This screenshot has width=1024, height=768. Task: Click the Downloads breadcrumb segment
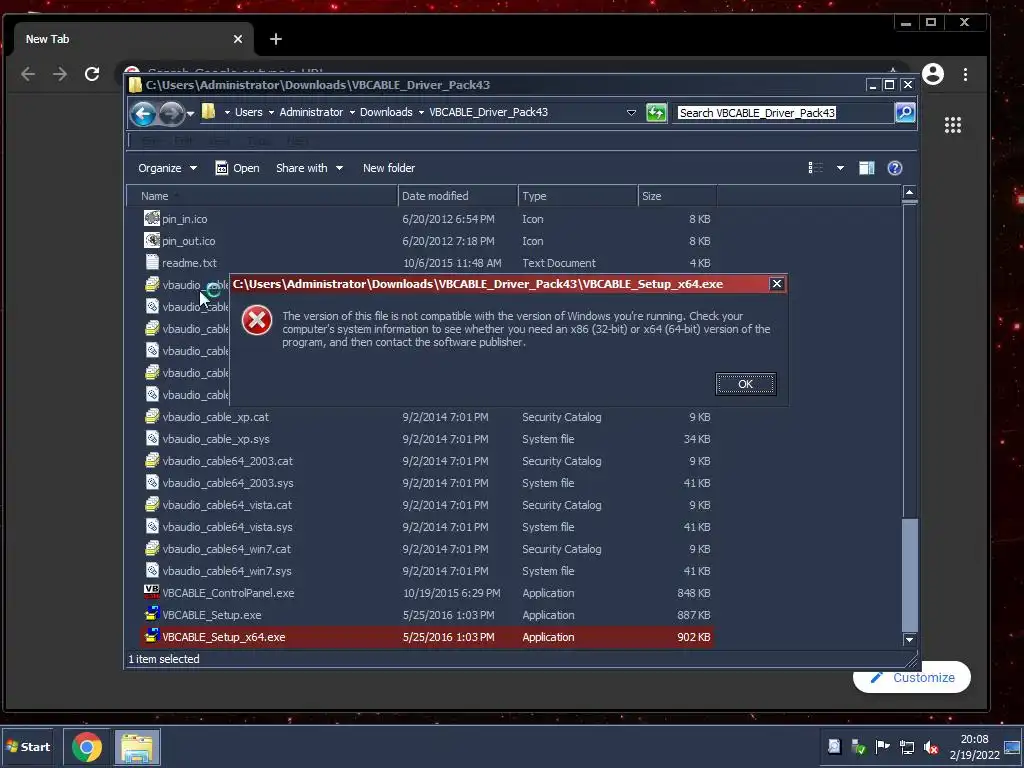pos(386,112)
